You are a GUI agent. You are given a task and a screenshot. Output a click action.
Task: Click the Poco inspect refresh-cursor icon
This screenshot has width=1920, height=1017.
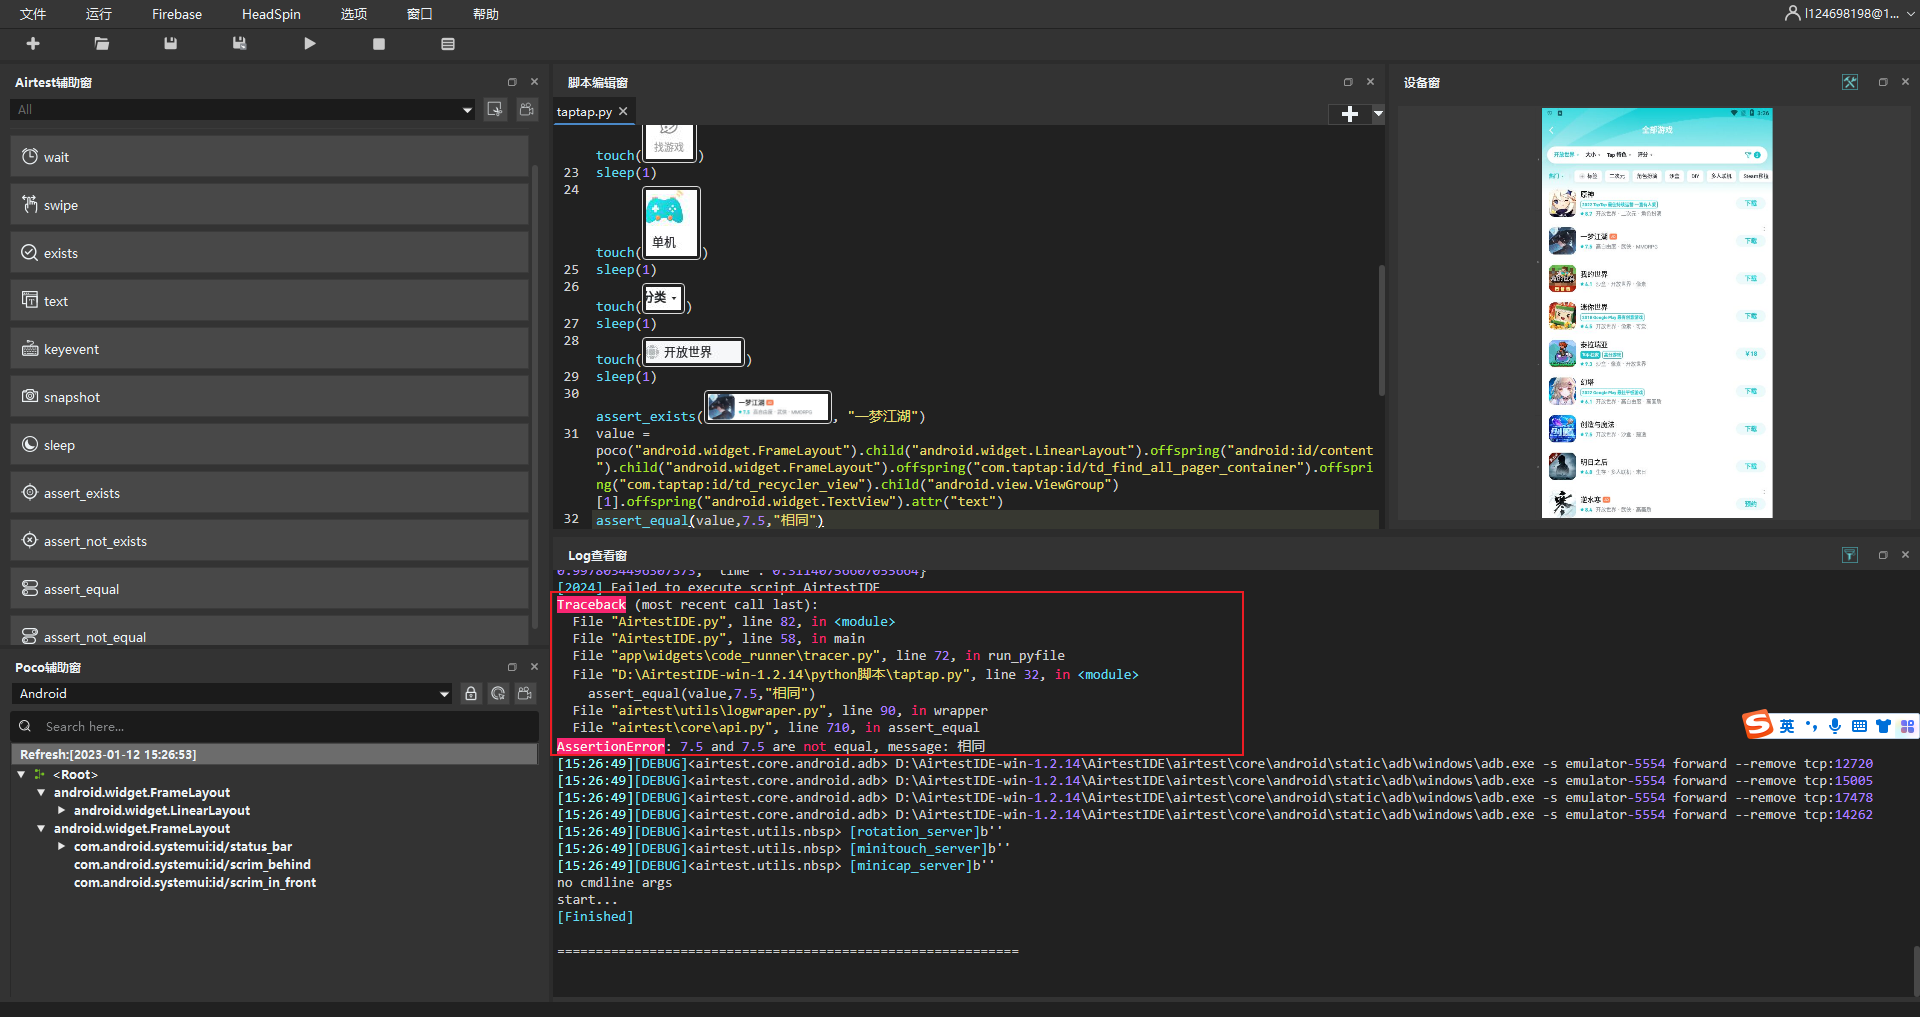[x=498, y=694]
